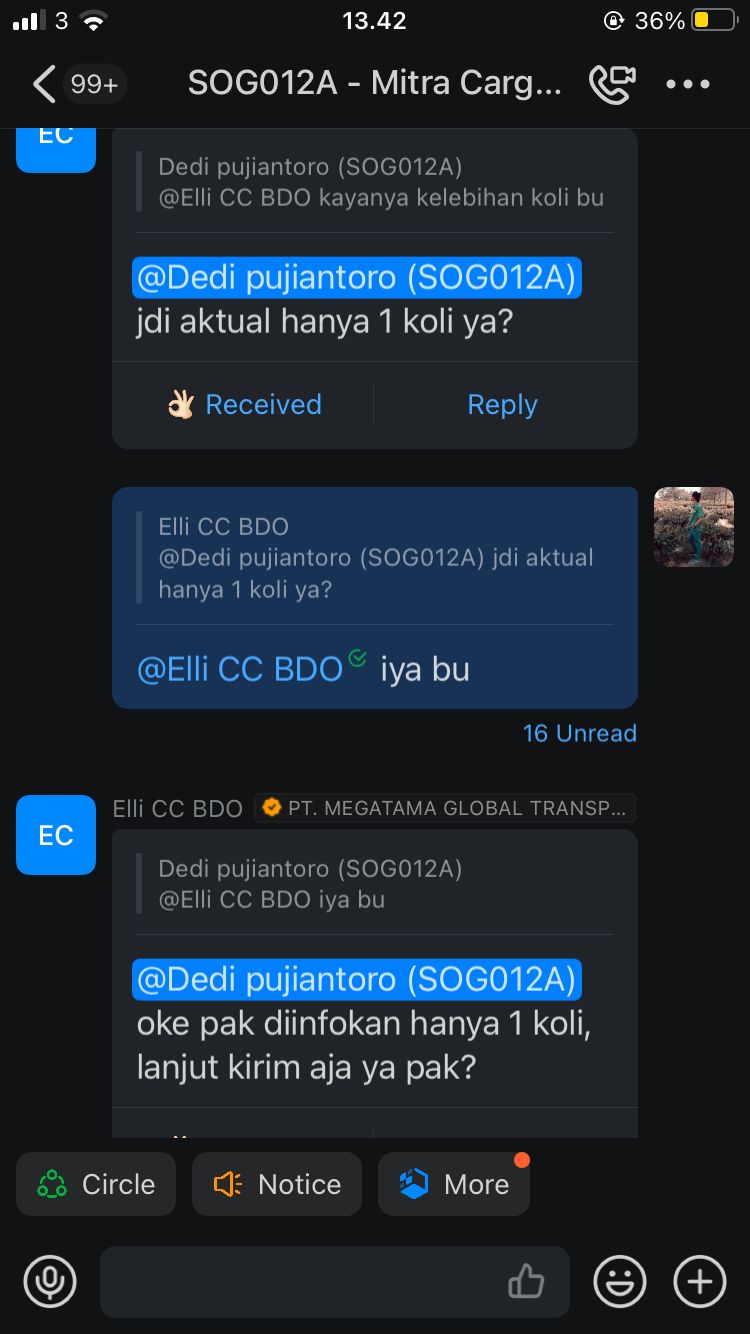Tap the back arrow icon

pyautogui.click(x=44, y=84)
